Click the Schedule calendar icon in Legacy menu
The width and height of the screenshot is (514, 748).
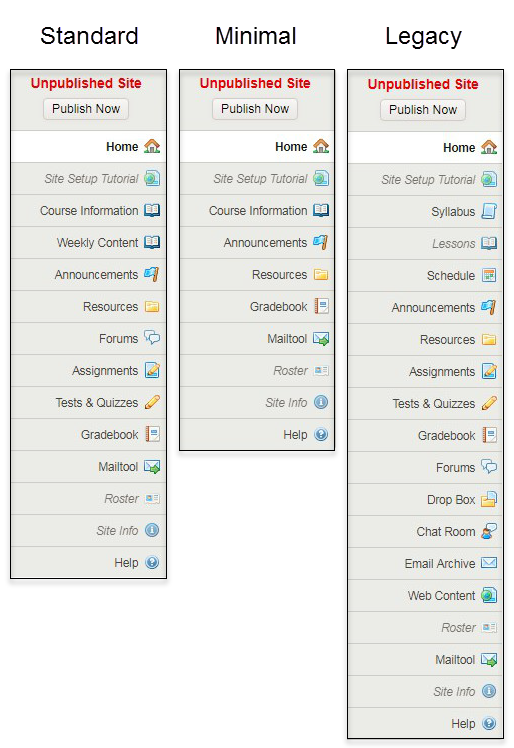point(489,275)
